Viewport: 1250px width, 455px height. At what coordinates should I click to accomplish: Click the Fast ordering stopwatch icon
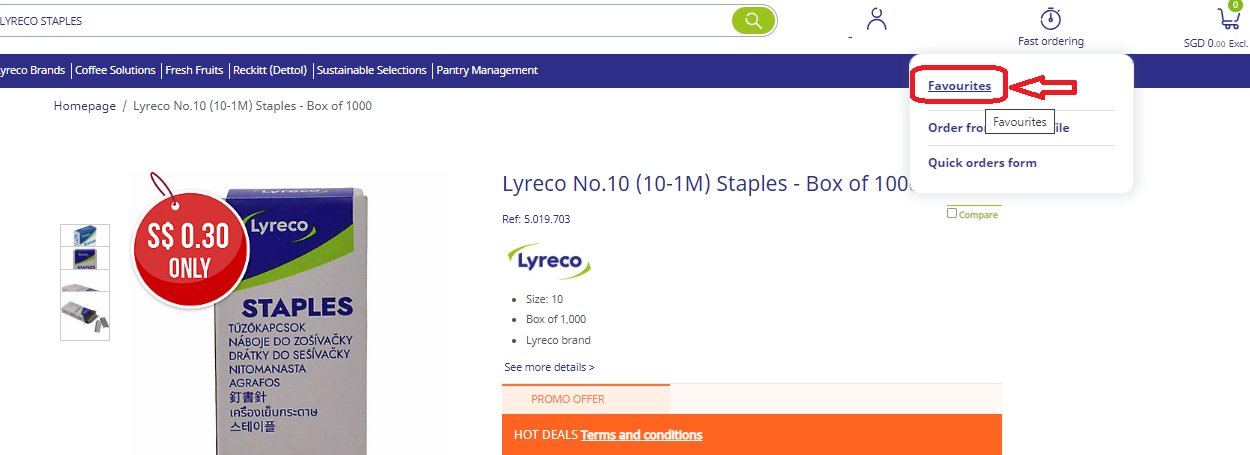click(x=1050, y=18)
